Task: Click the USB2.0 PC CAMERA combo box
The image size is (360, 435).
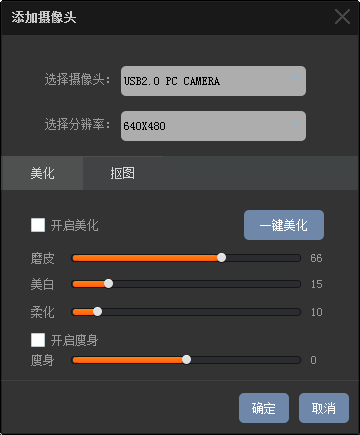Action: point(213,81)
